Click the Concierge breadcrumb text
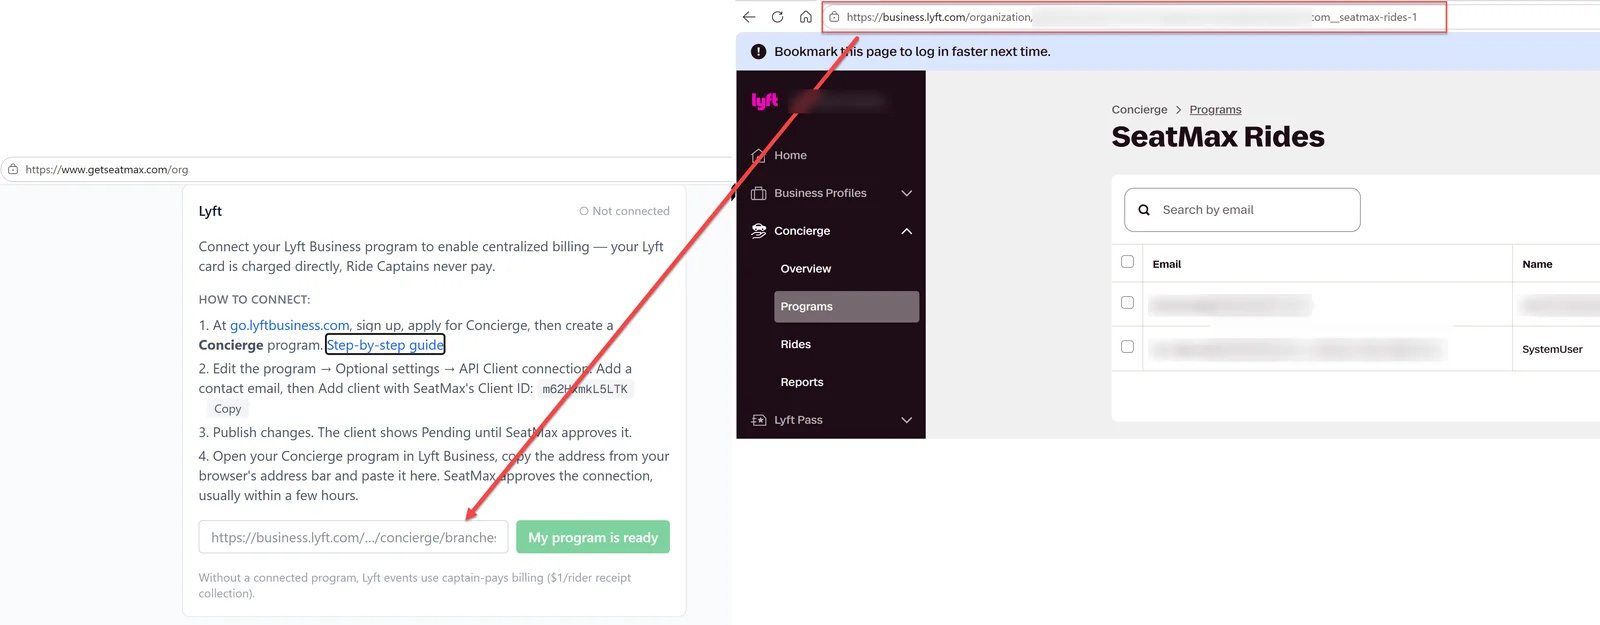This screenshot has width=1600, height=625. point(1139,110)
